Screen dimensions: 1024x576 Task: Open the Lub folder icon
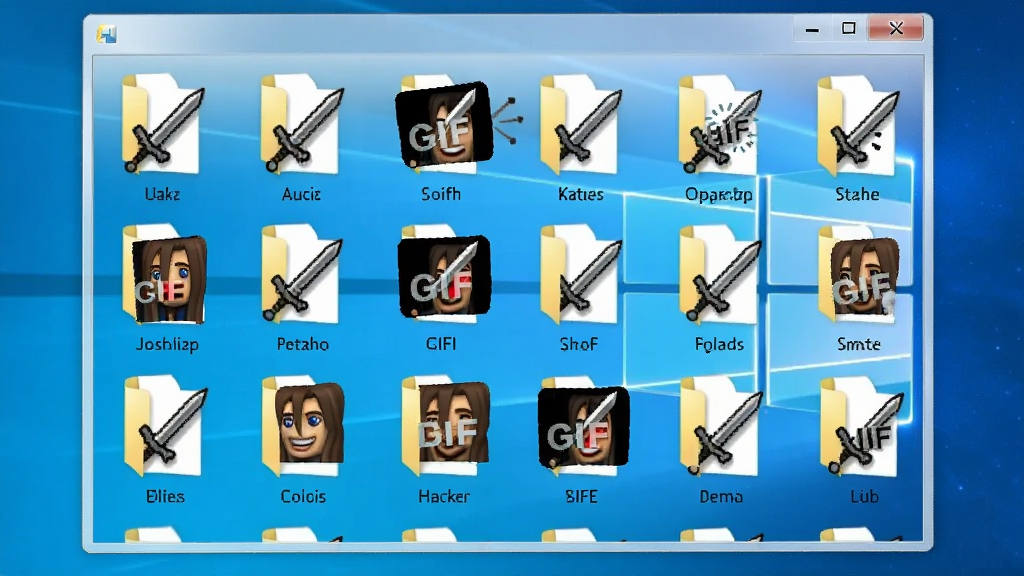862,426
